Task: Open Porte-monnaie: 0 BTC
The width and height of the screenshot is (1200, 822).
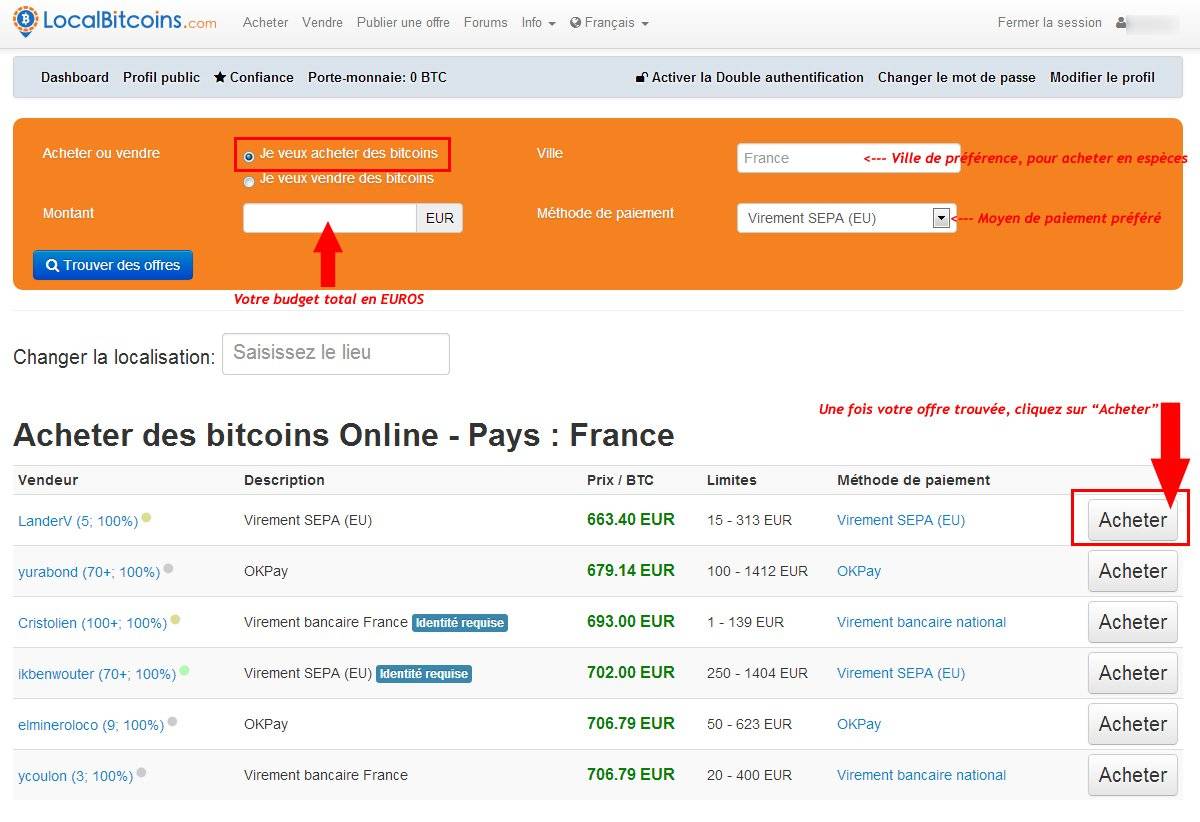Action: [x=377, y=77]
